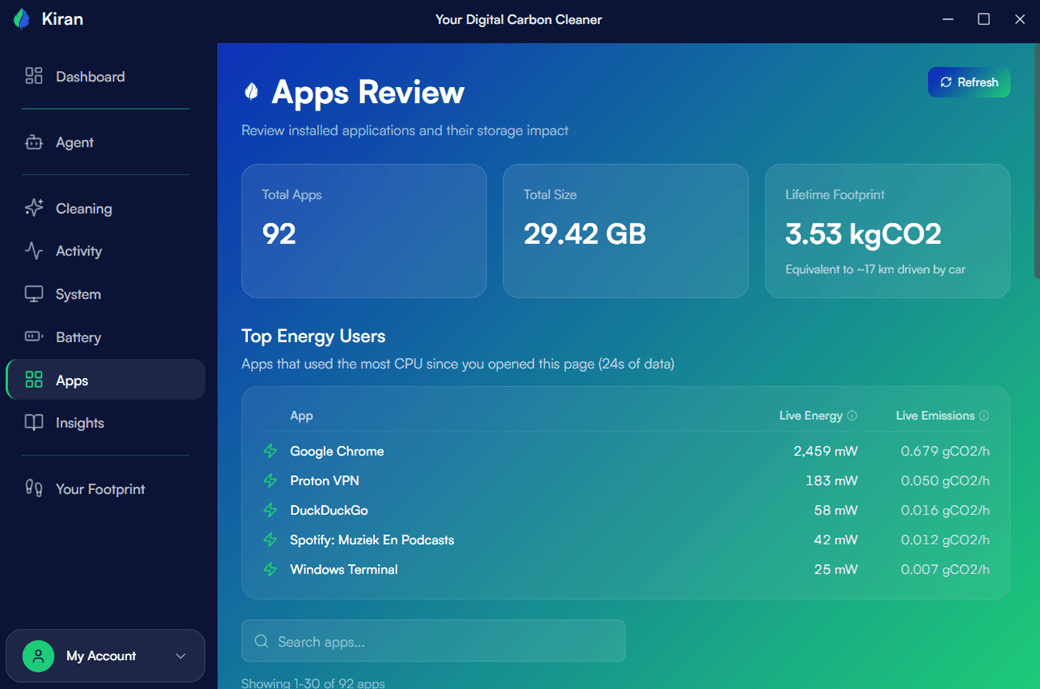1040x689 pixels.
Task: Select Spotify: Muziek En Podcasts
Action: 372,540
